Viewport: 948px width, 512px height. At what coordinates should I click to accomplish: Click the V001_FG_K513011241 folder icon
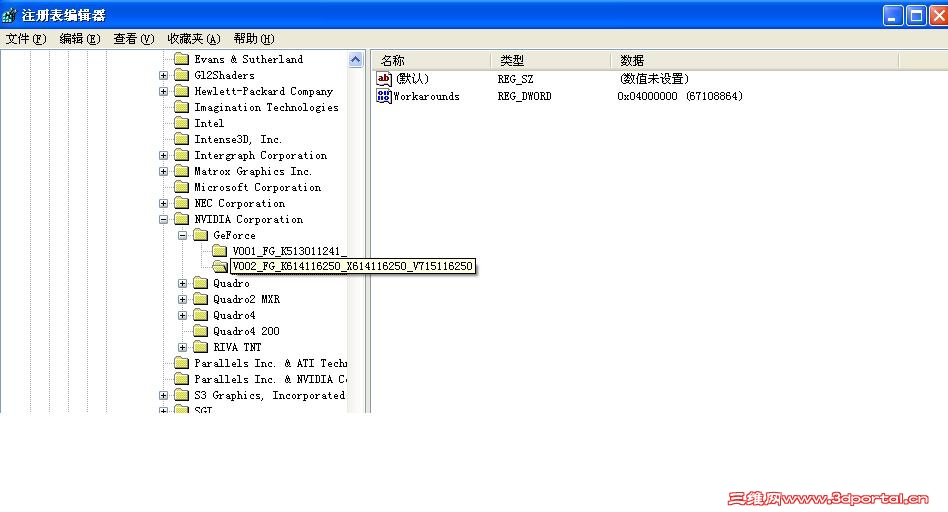click(x=219, y=251)
